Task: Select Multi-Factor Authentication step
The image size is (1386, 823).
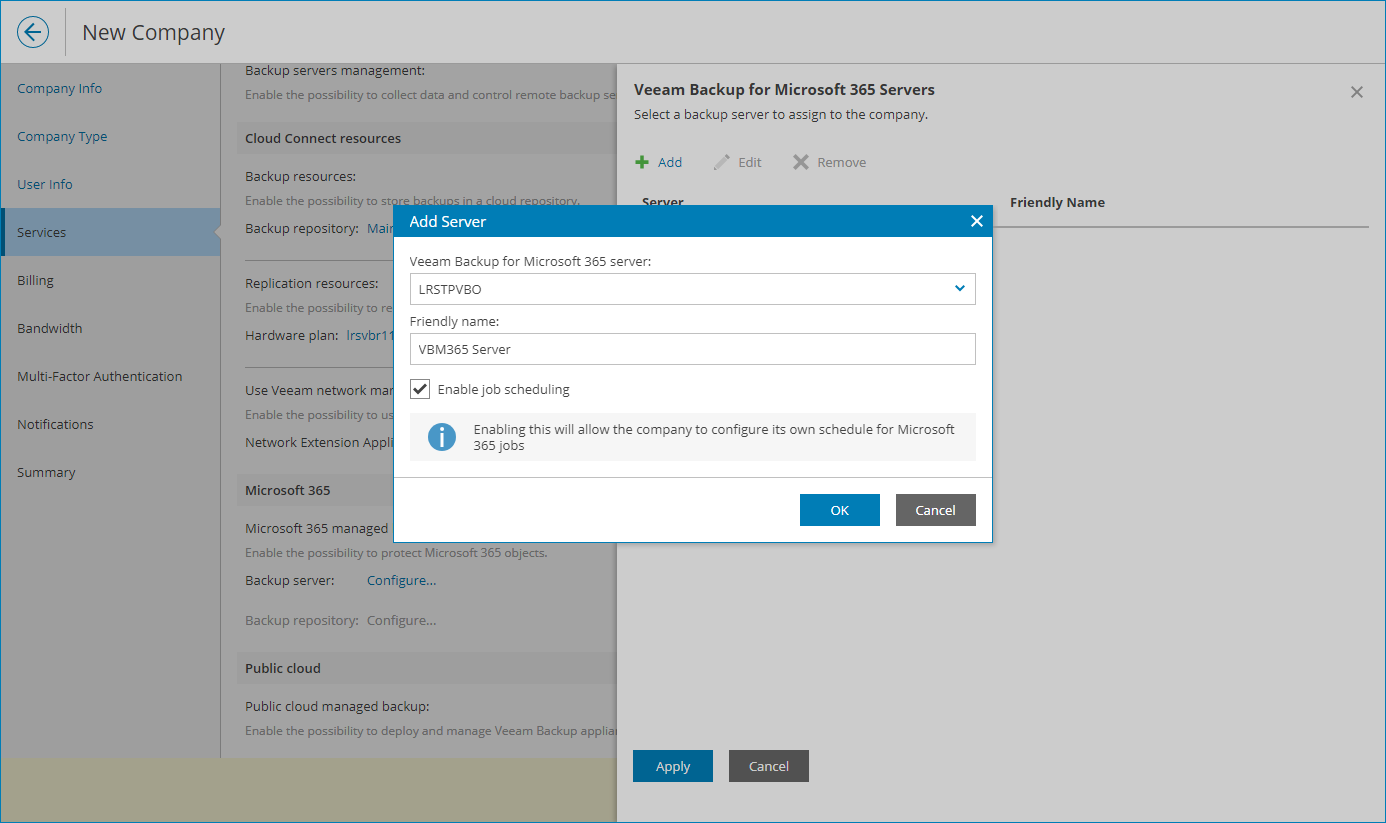Action: [x=100, y=376]
